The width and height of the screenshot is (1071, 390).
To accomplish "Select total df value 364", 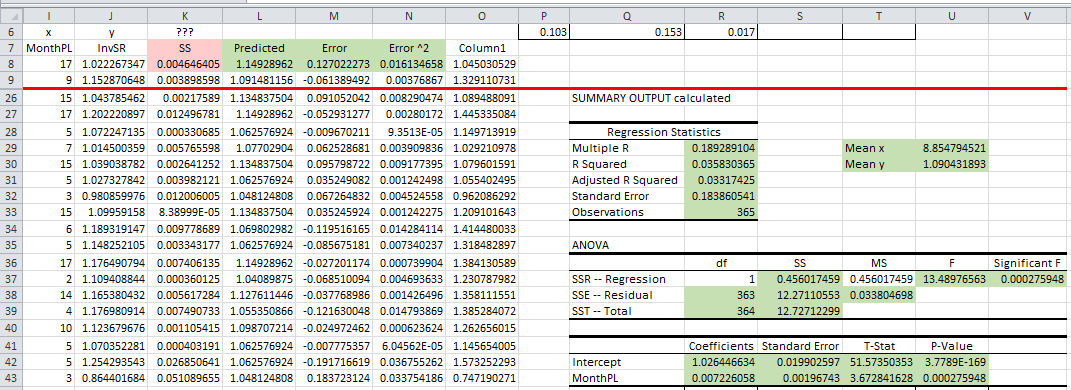I will (x=722, y=311).
